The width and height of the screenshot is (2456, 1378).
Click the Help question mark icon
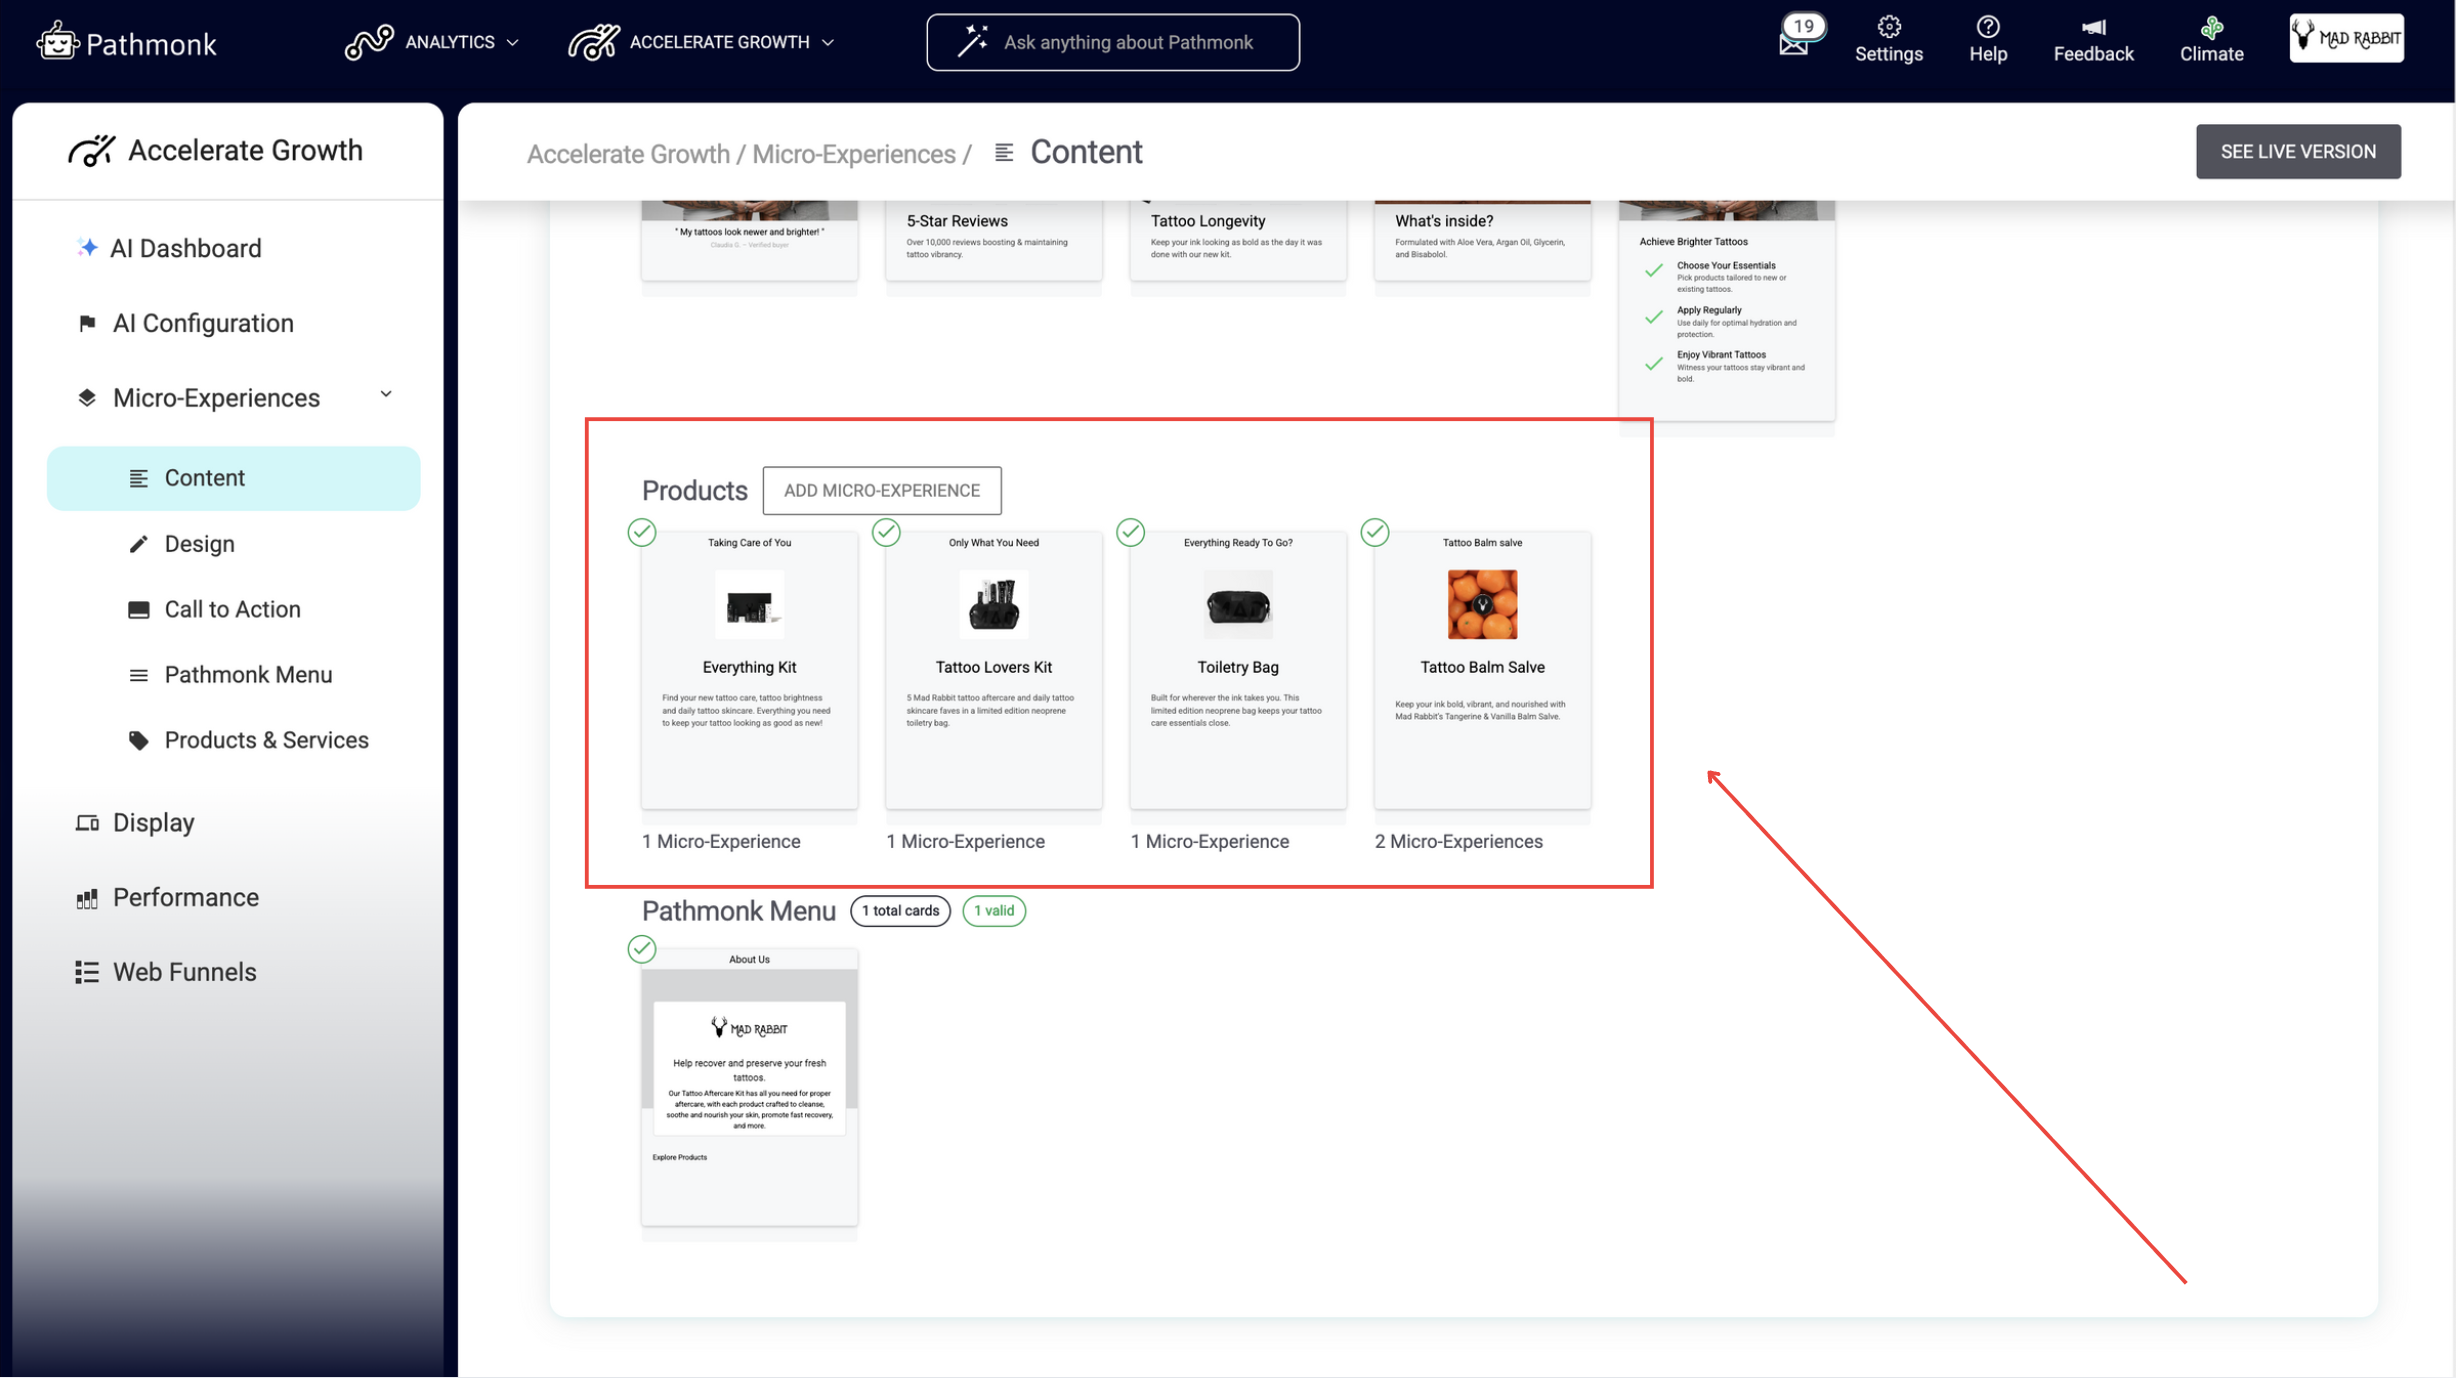pyautogui.click(x=1987, y=27)
